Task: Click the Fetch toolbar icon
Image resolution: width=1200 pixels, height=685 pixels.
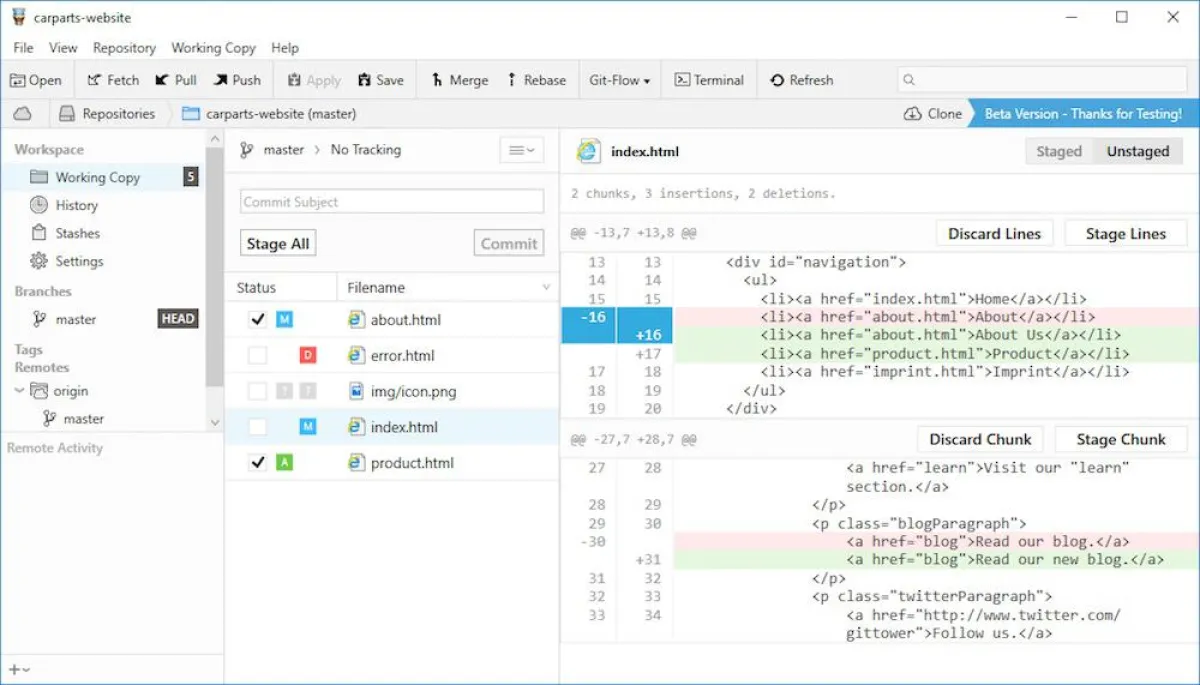Action: (94, 80)
